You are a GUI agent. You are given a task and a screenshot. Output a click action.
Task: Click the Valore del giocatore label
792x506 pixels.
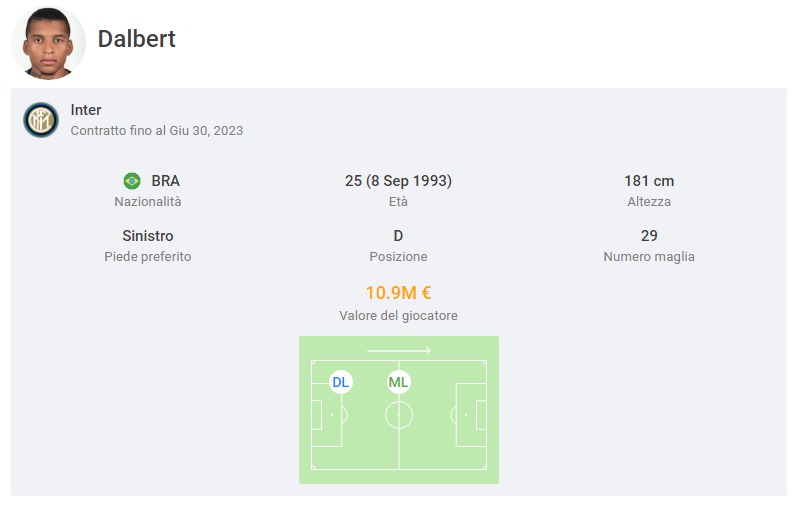click(x=398, y=316)
